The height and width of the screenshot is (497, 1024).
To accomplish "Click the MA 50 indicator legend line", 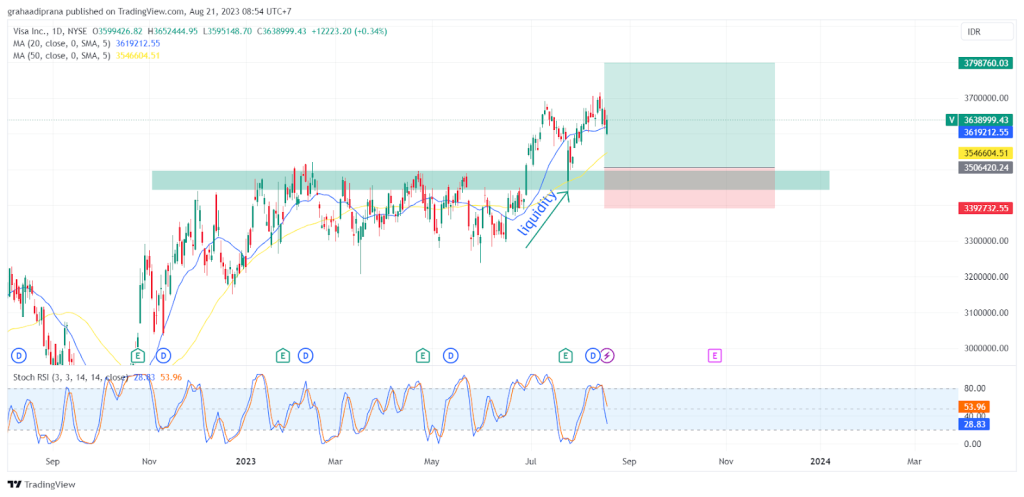I will tap(86, 56).
